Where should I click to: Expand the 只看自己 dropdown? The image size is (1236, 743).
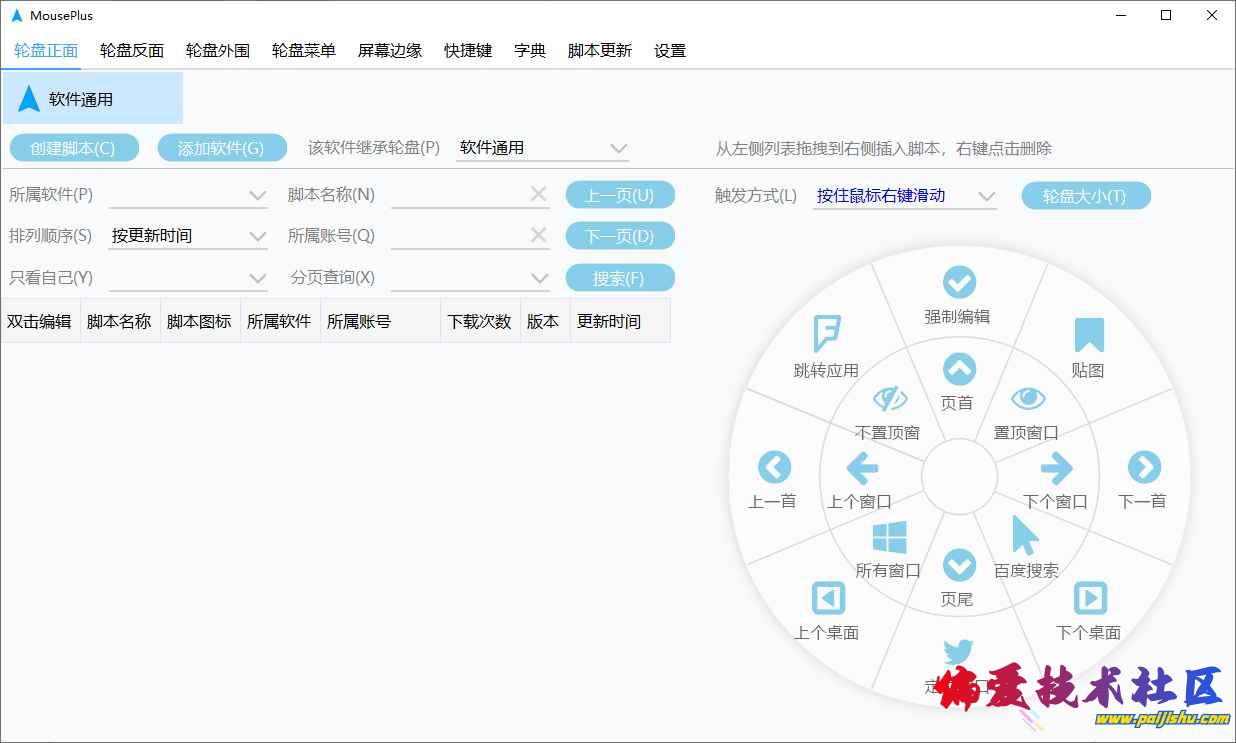pyautogui.click(x=188, y=278)
